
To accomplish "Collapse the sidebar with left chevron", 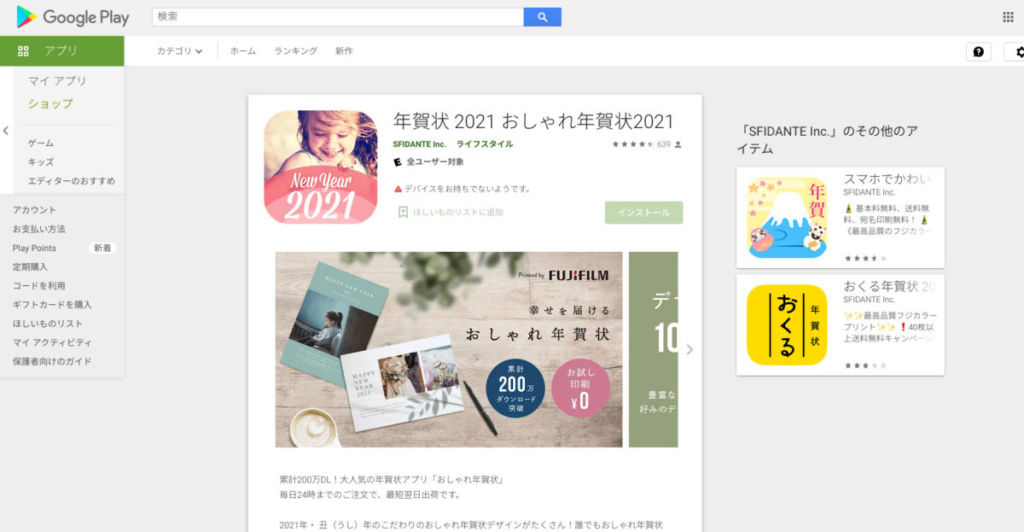I will tap(6, 131).
